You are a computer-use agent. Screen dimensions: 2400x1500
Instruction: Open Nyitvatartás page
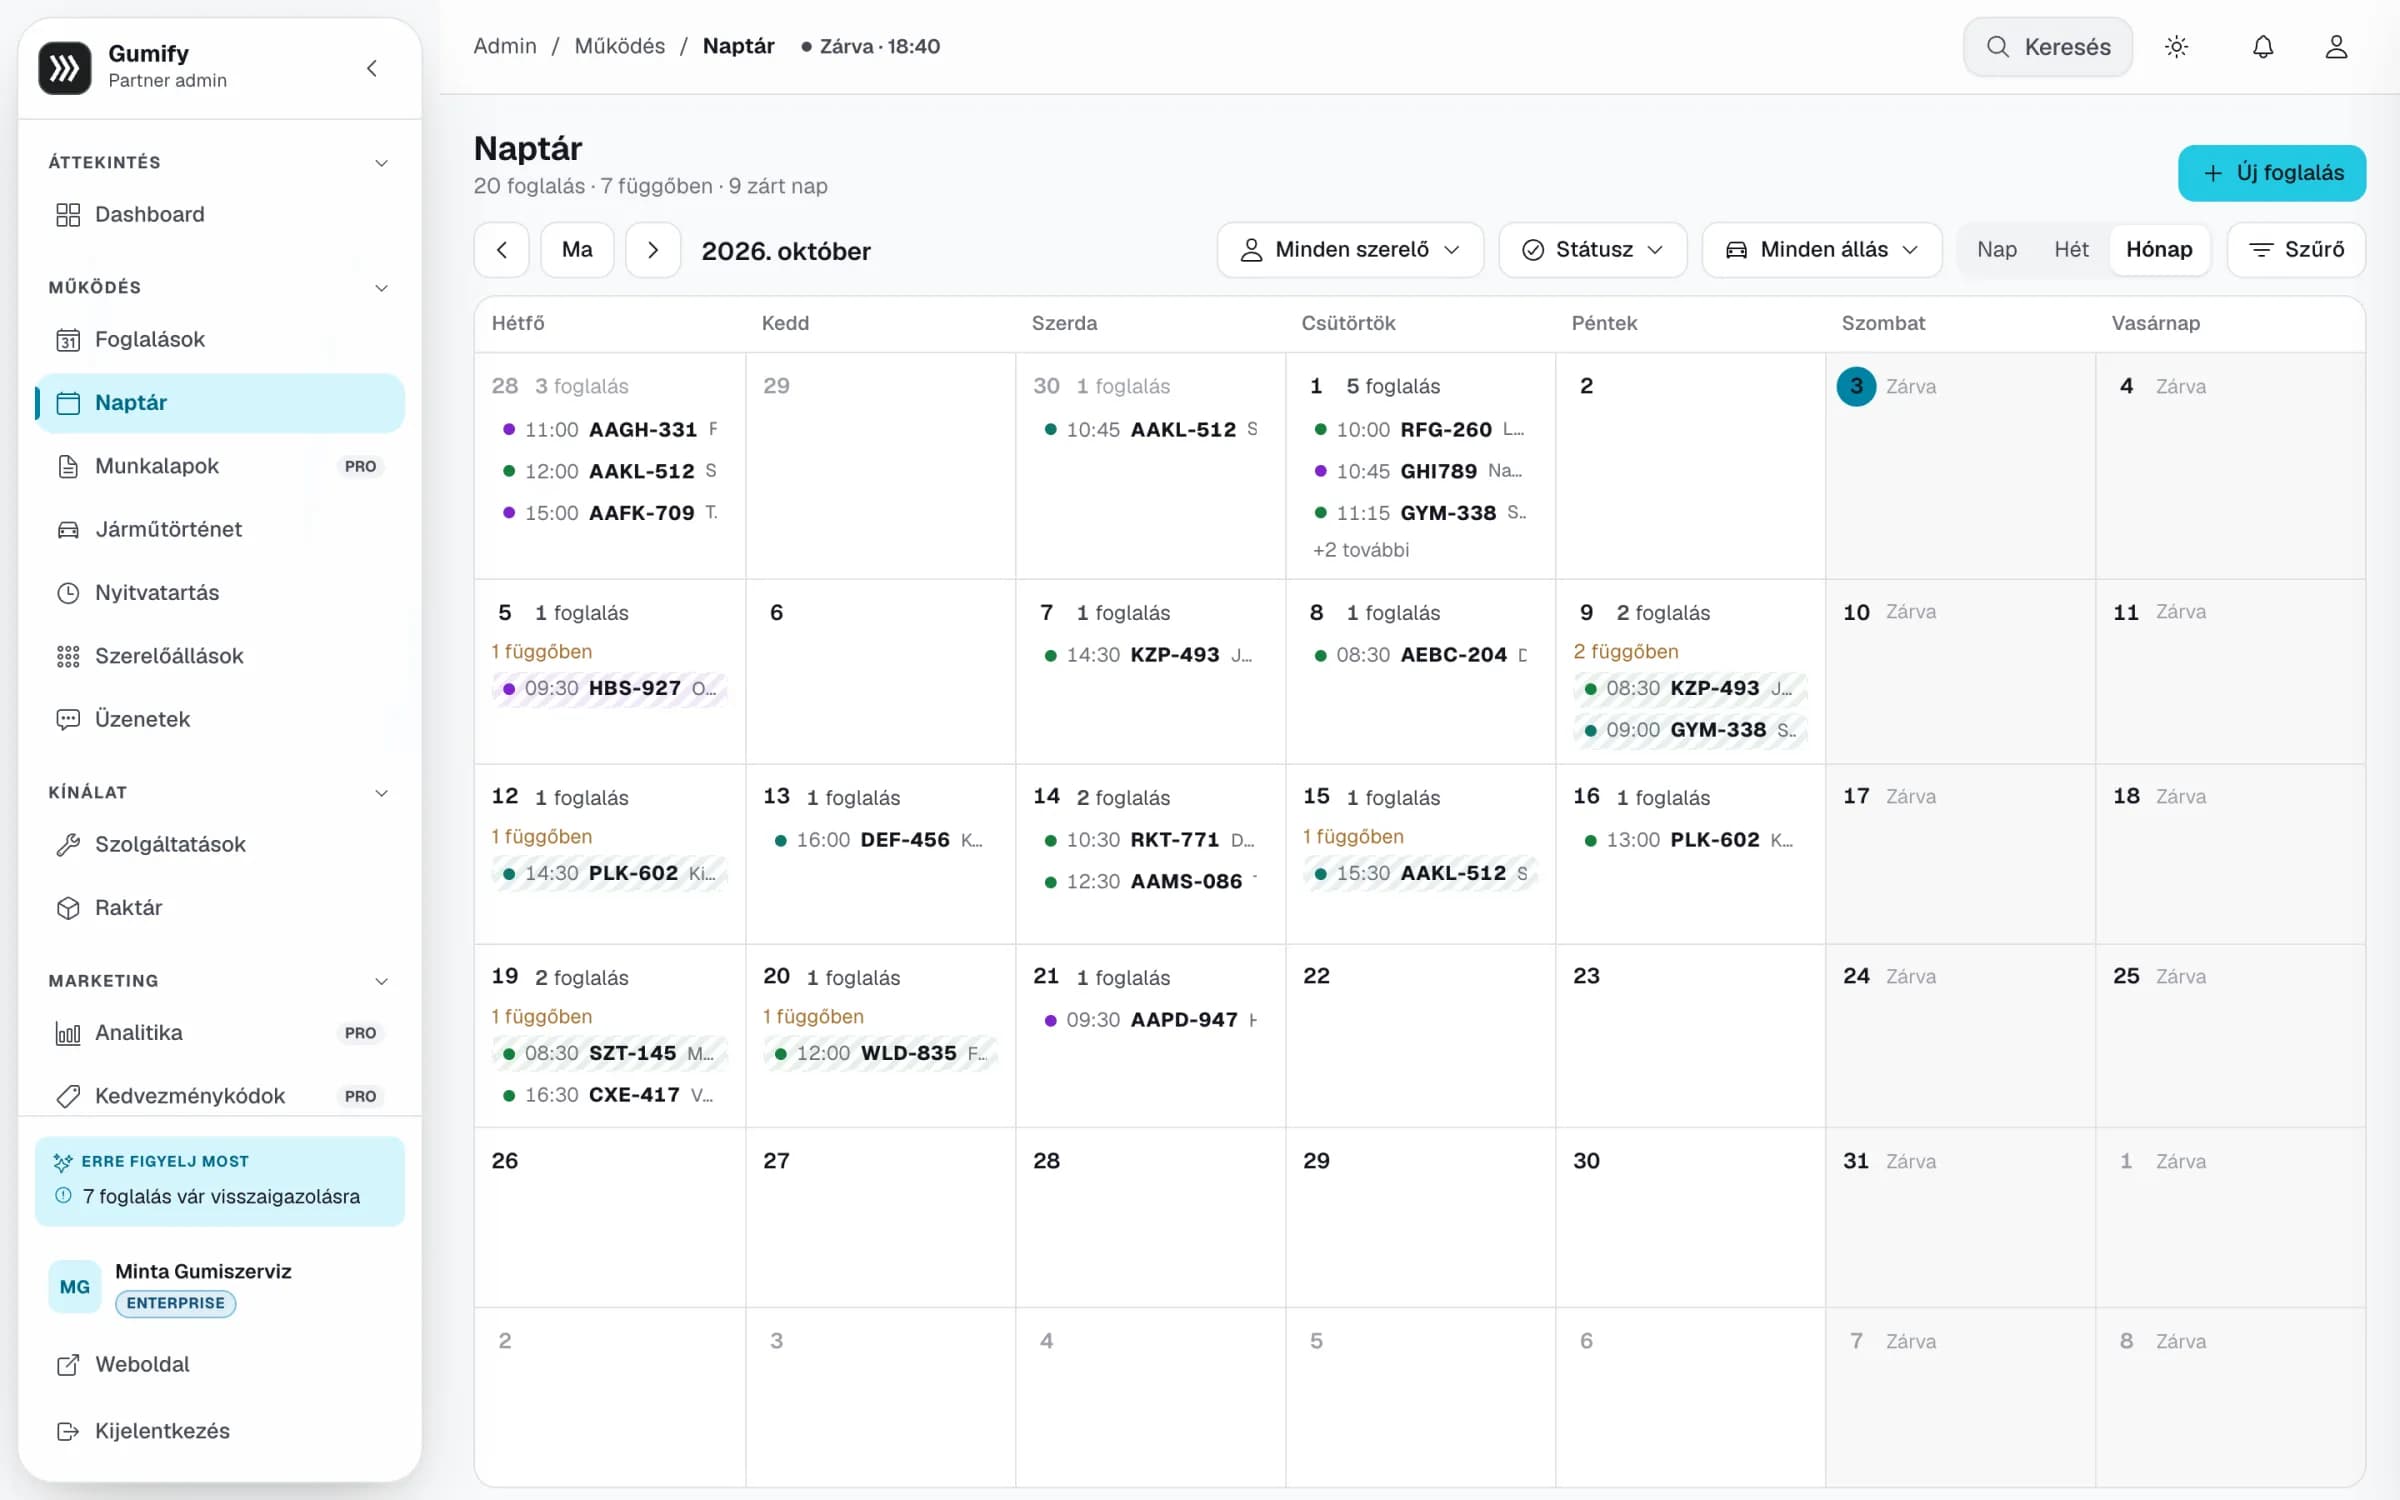220,593
